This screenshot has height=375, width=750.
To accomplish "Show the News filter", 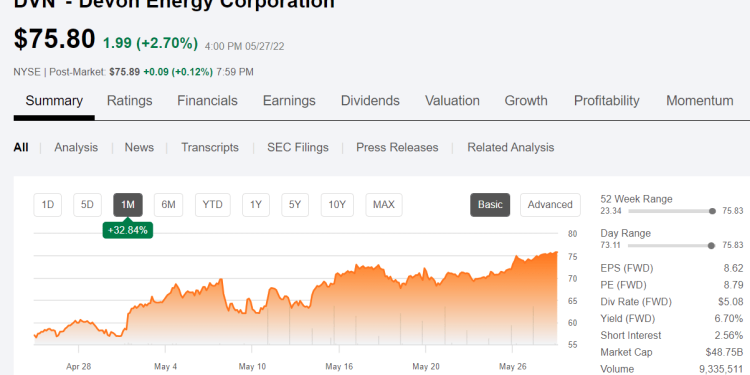I will pos(139,147).
